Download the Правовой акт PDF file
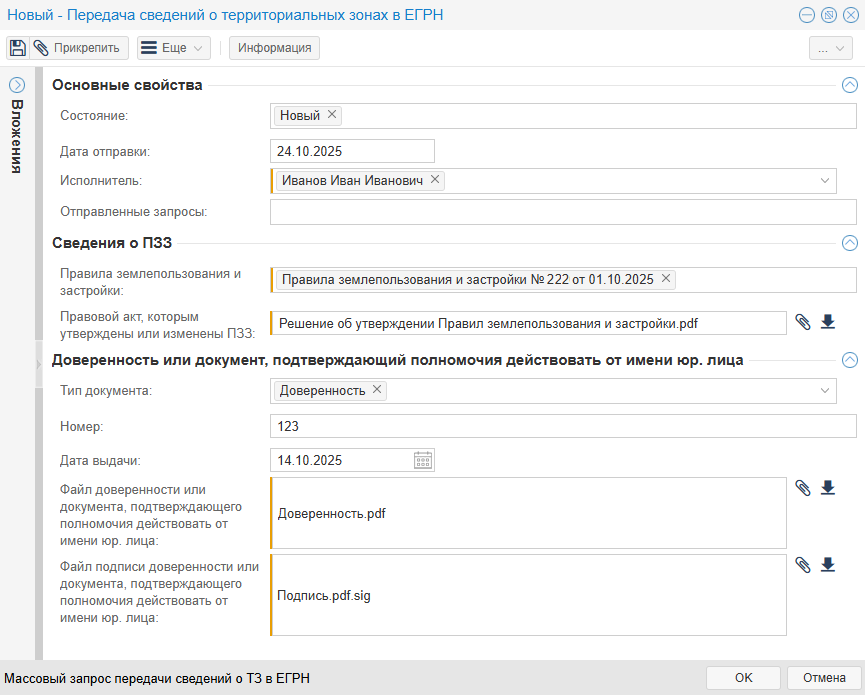Viewport: 865px width, 695px height. click(828, 322)
